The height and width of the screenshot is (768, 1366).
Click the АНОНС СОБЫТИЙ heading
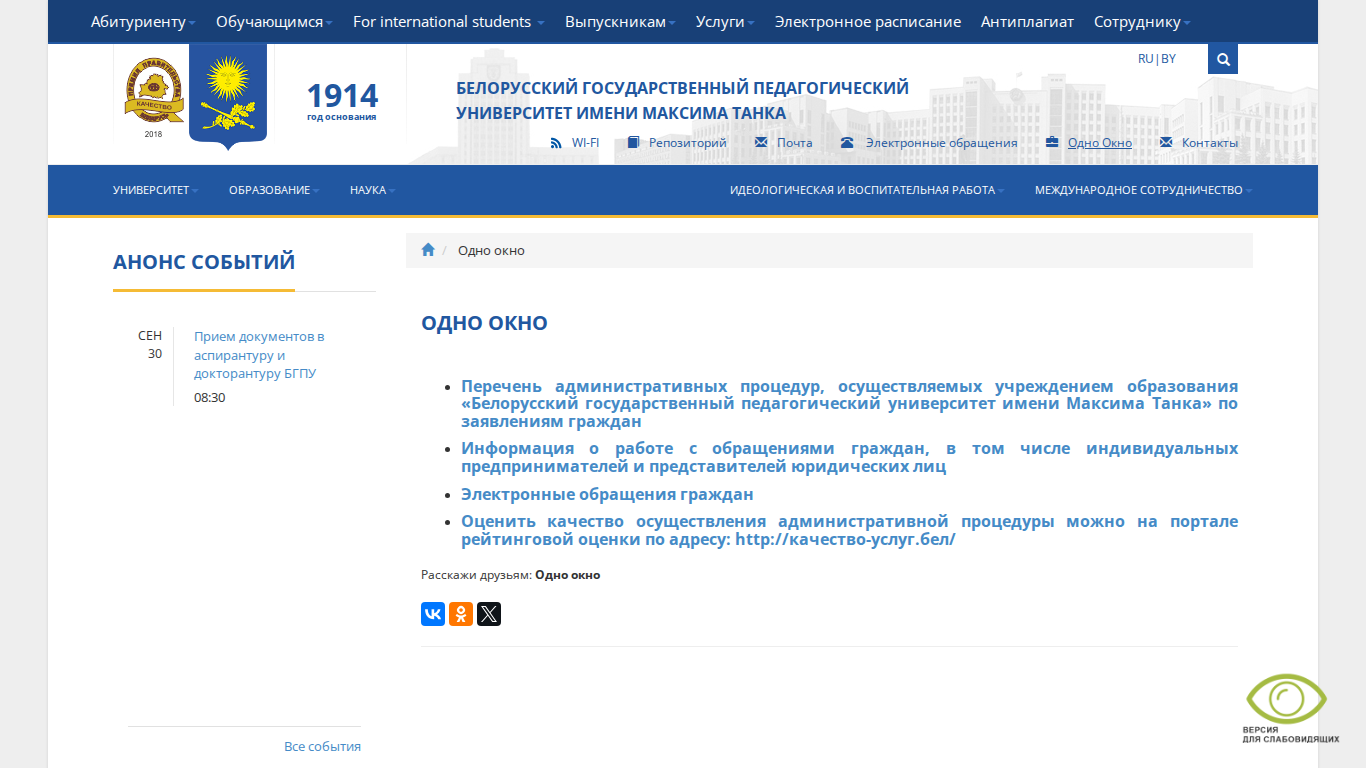(x=204, y=262)
